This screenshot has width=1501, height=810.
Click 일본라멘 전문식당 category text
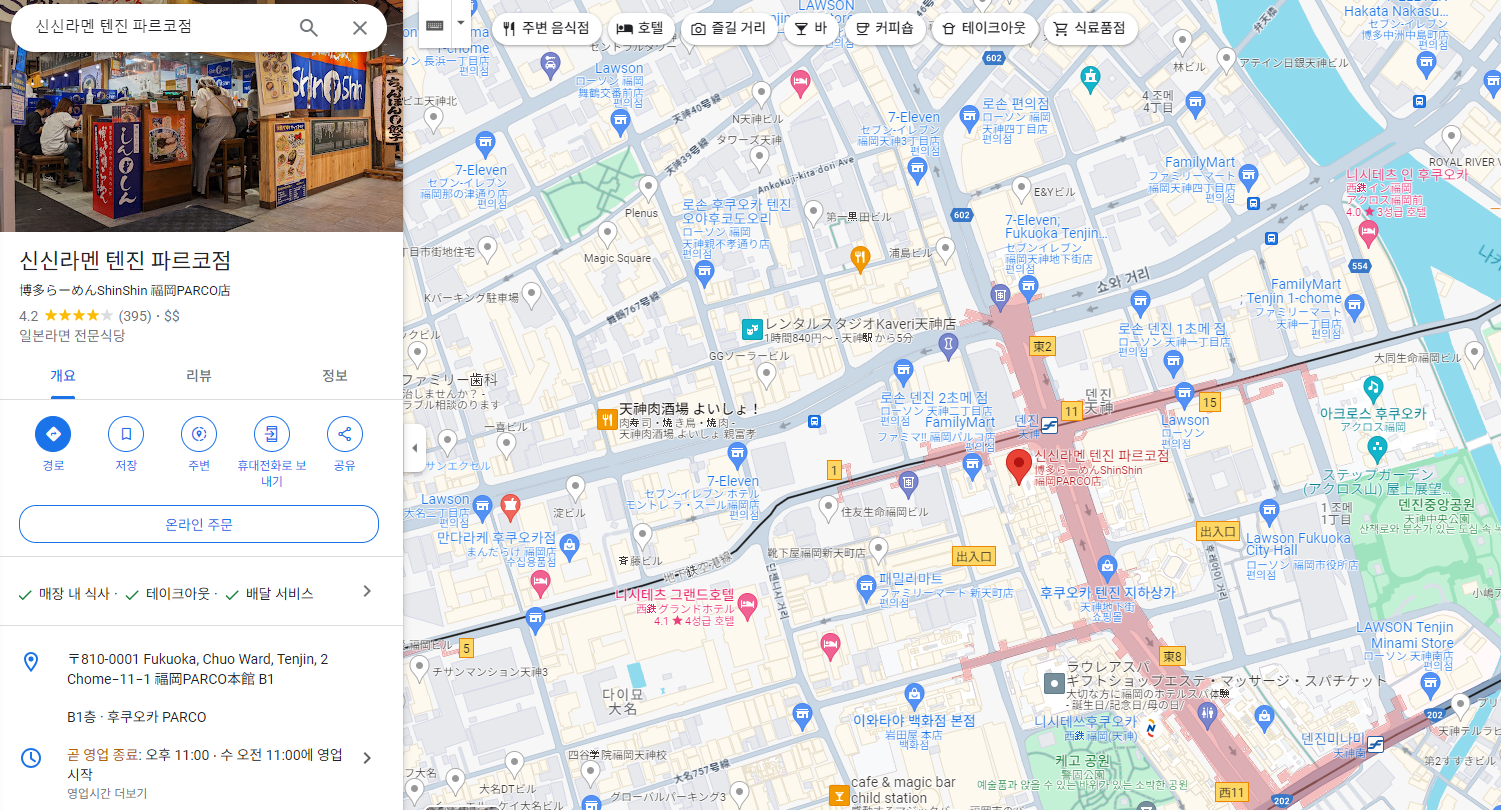[72, 336]
